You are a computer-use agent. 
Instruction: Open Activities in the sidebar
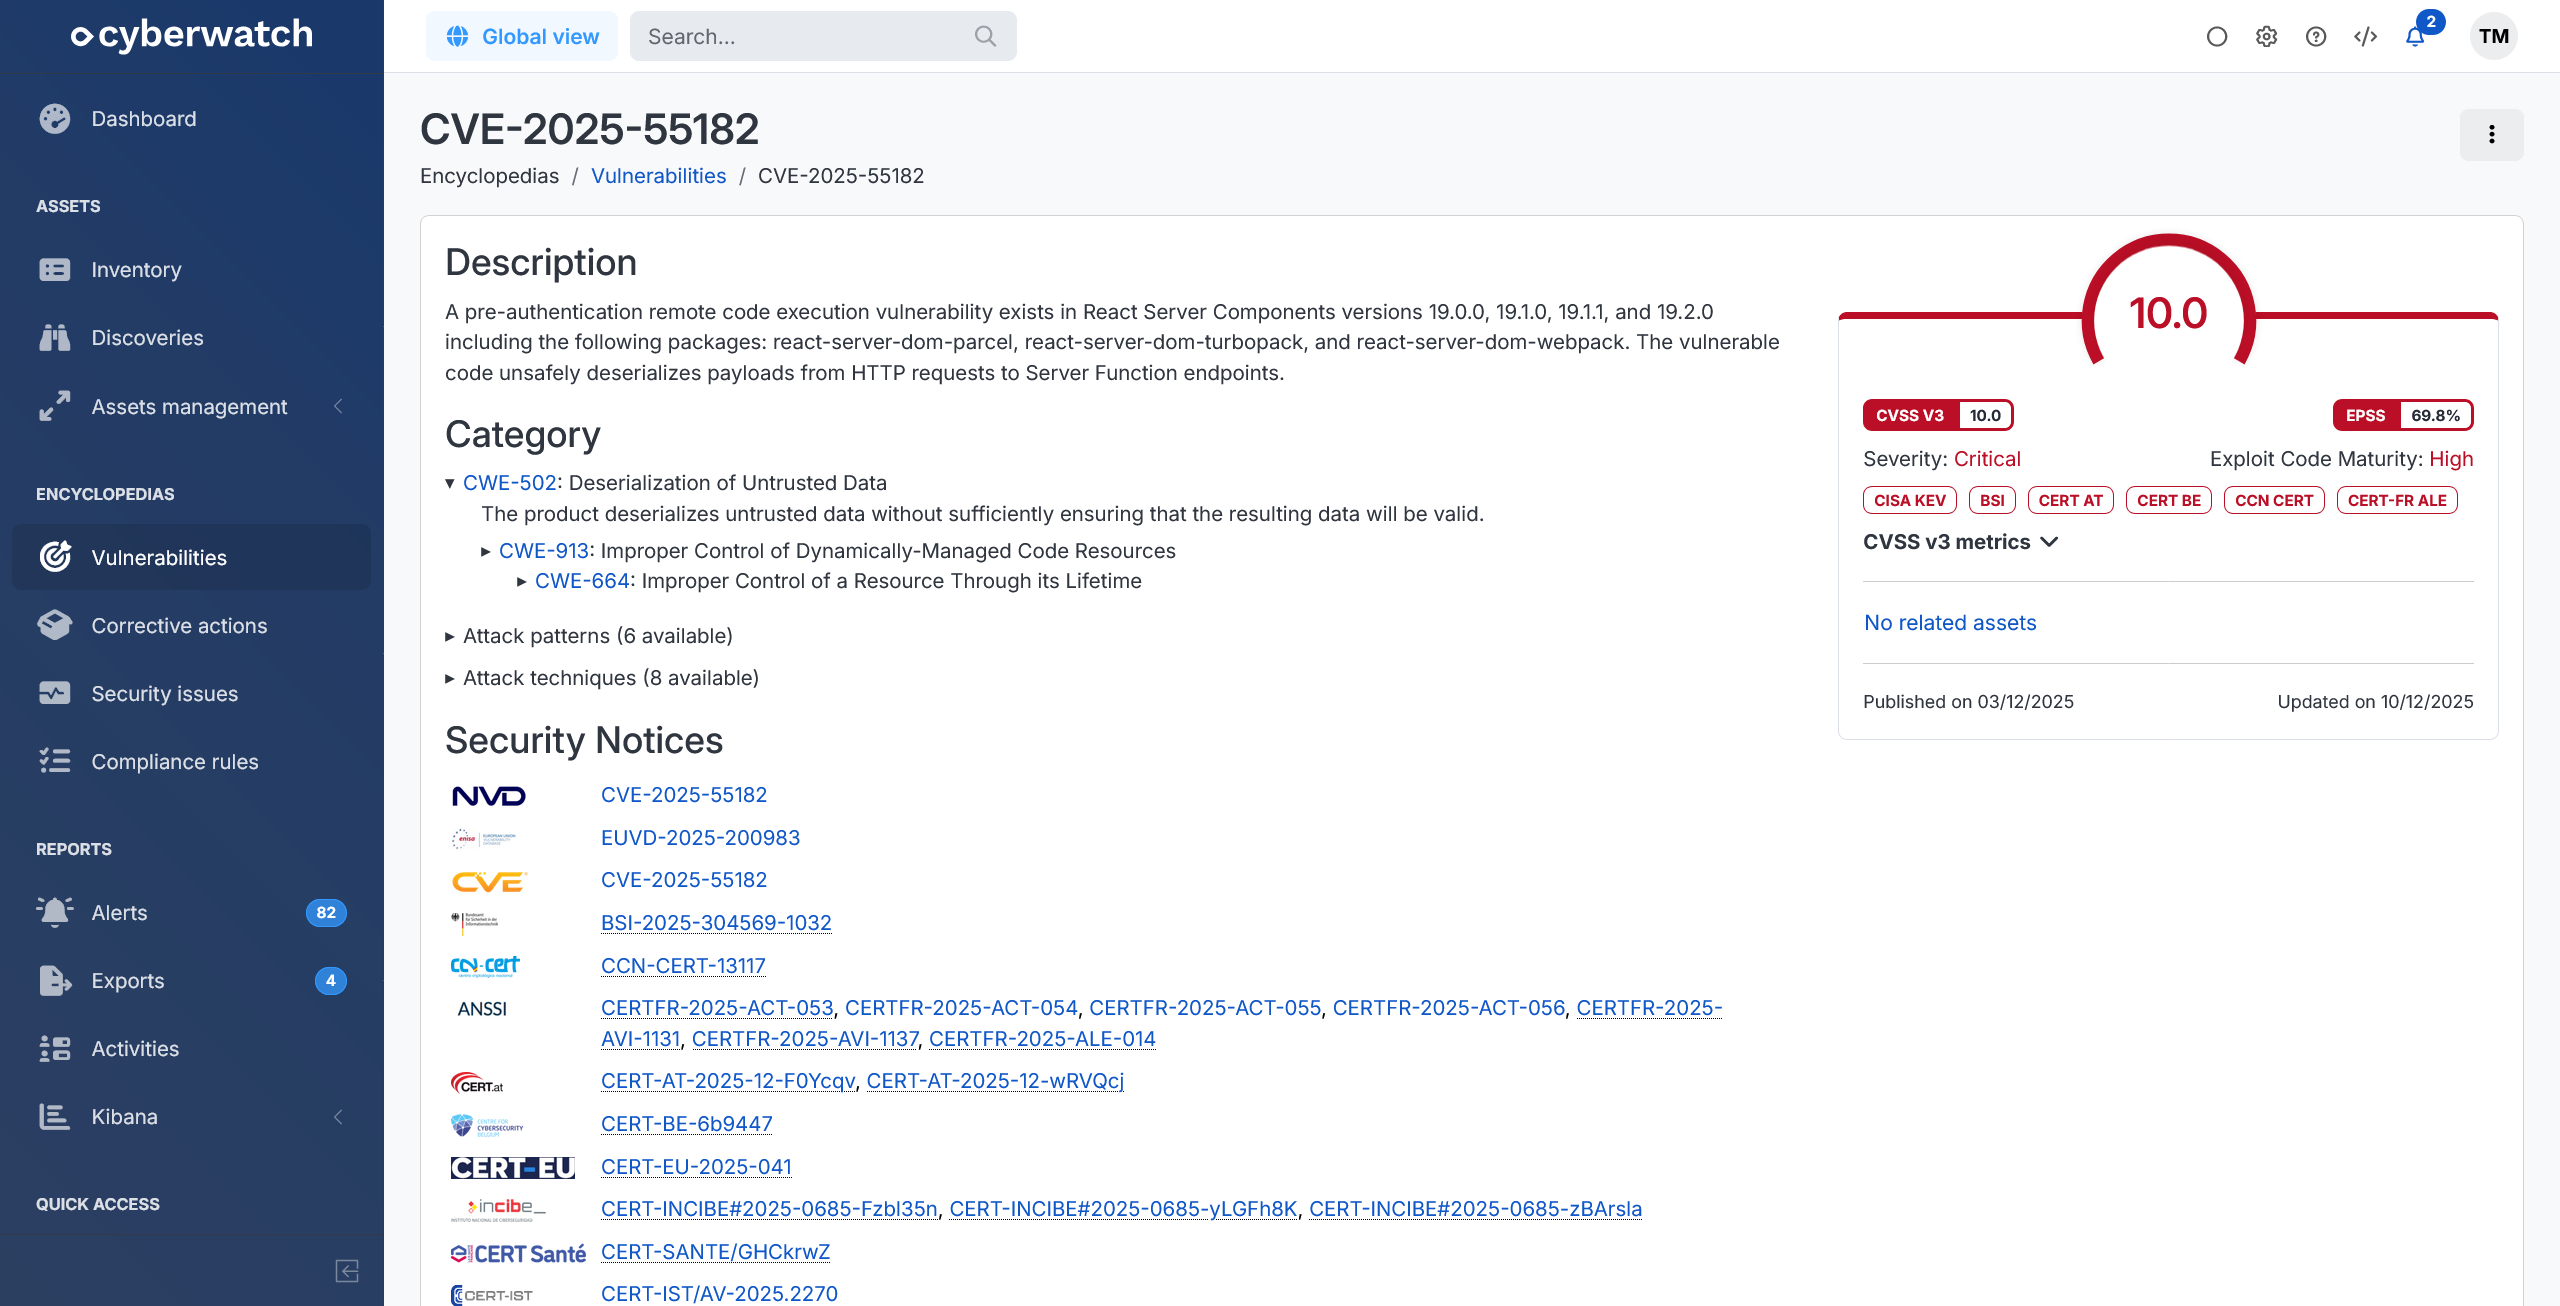tap(192, 1049)
